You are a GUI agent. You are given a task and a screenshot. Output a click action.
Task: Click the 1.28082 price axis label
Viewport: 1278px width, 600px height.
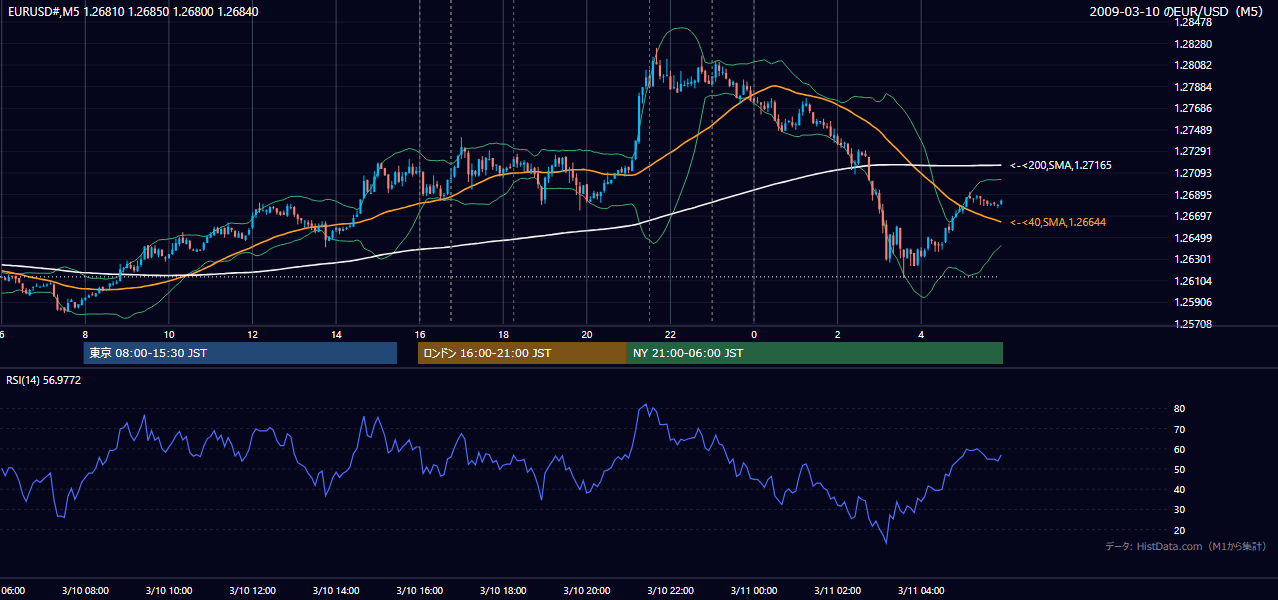click(1192, 65)
